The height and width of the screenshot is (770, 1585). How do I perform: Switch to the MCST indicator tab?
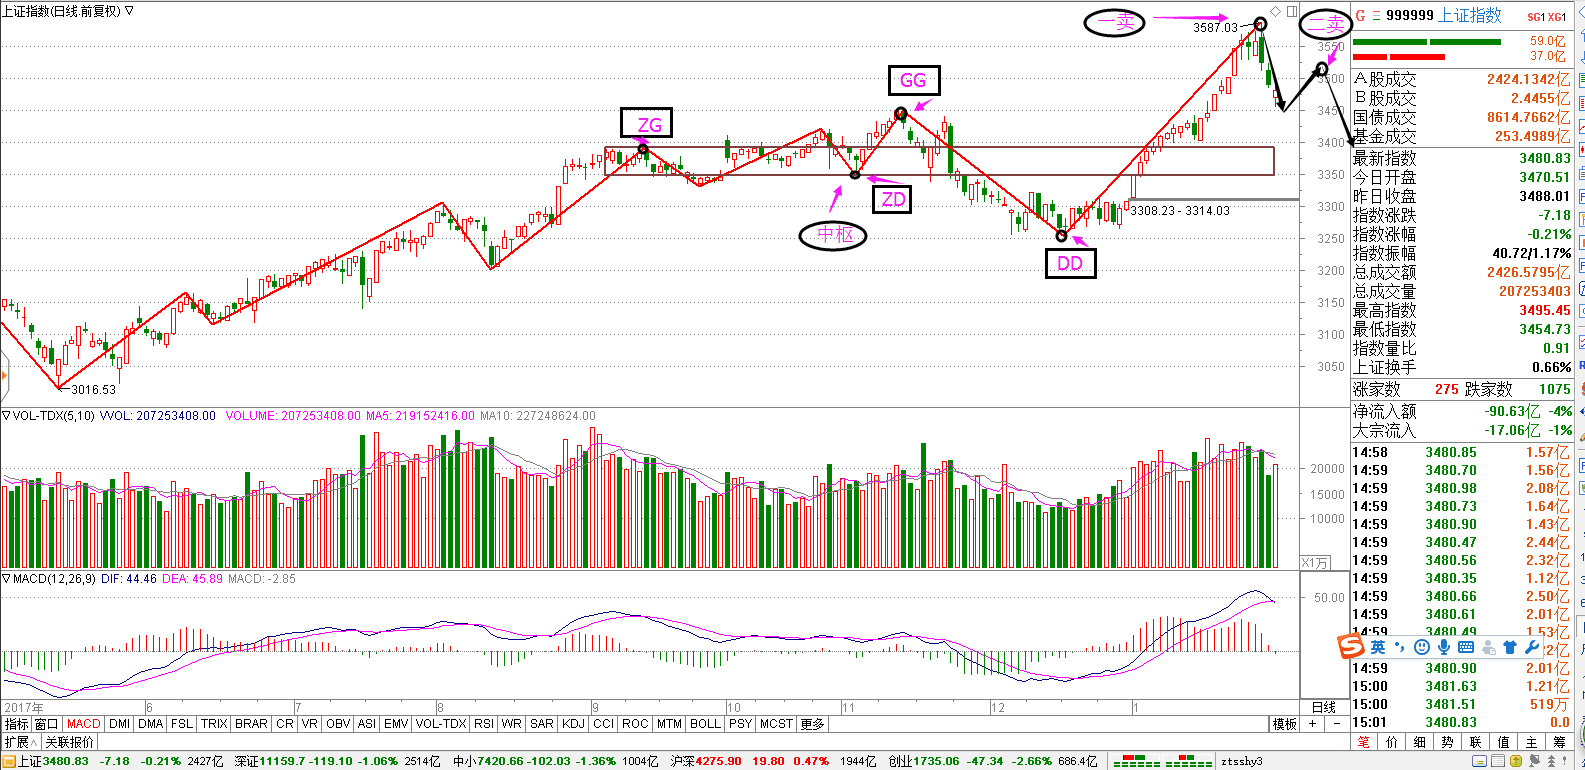pos(776,724)
